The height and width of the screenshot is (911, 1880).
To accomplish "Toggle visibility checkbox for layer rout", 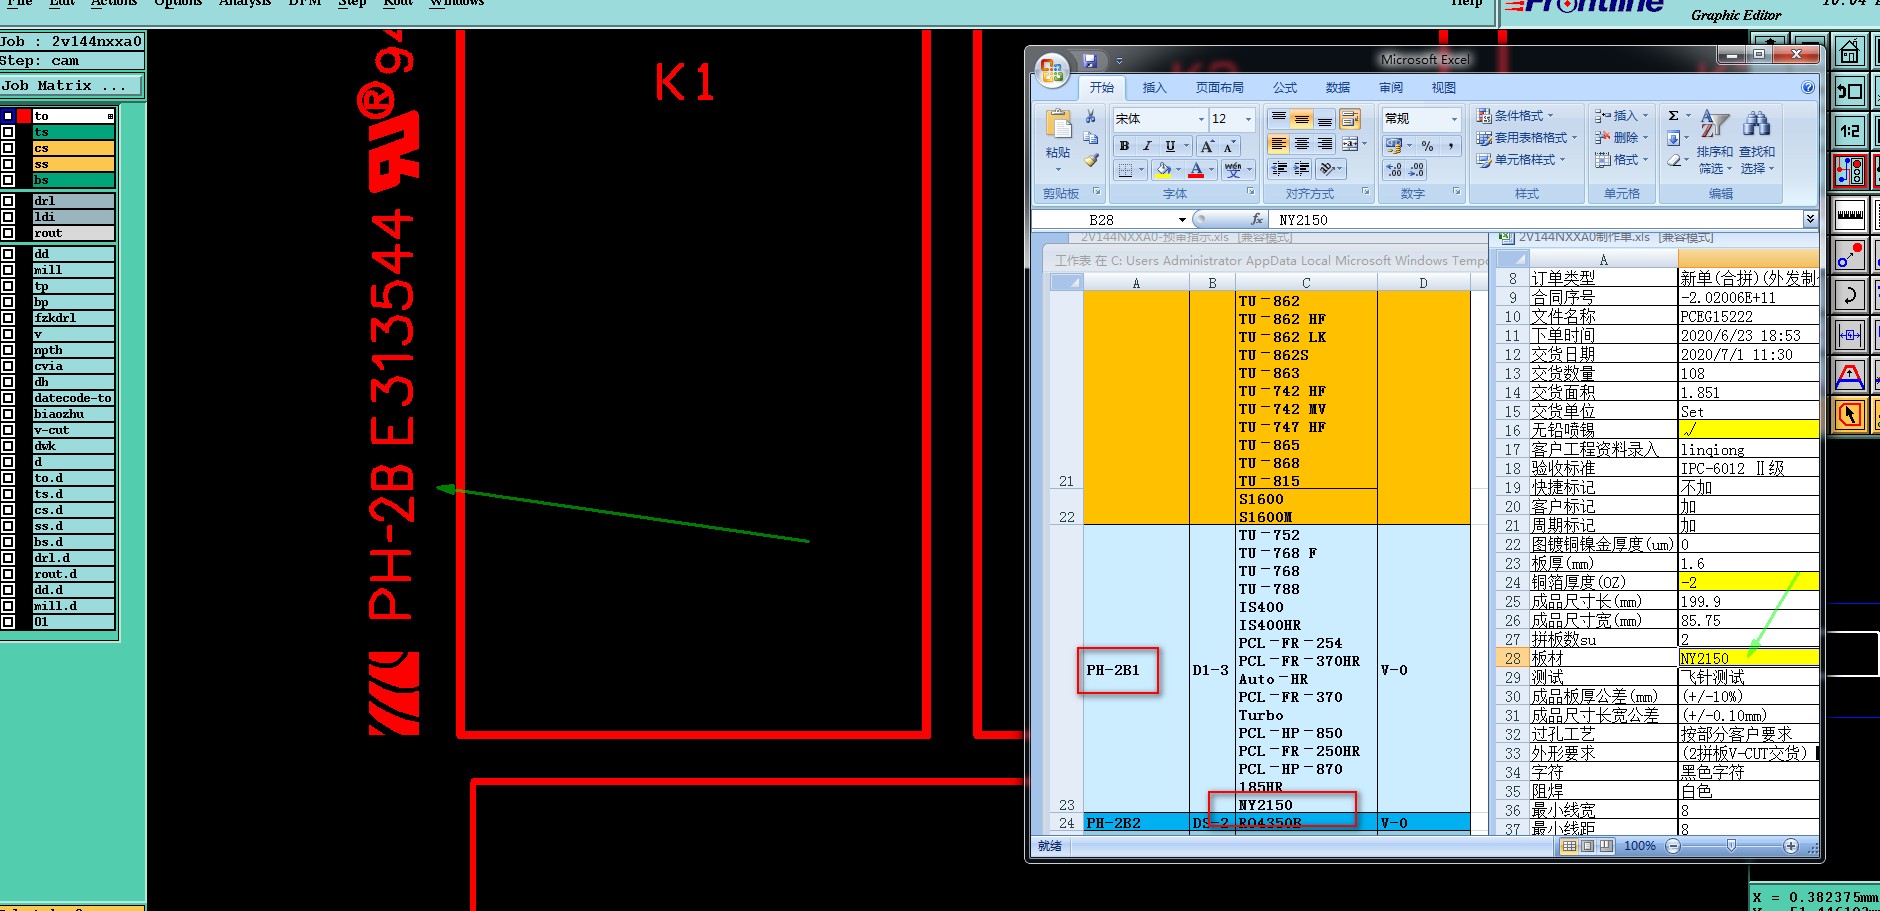I will pyautogui.click(x=8, y=233).
